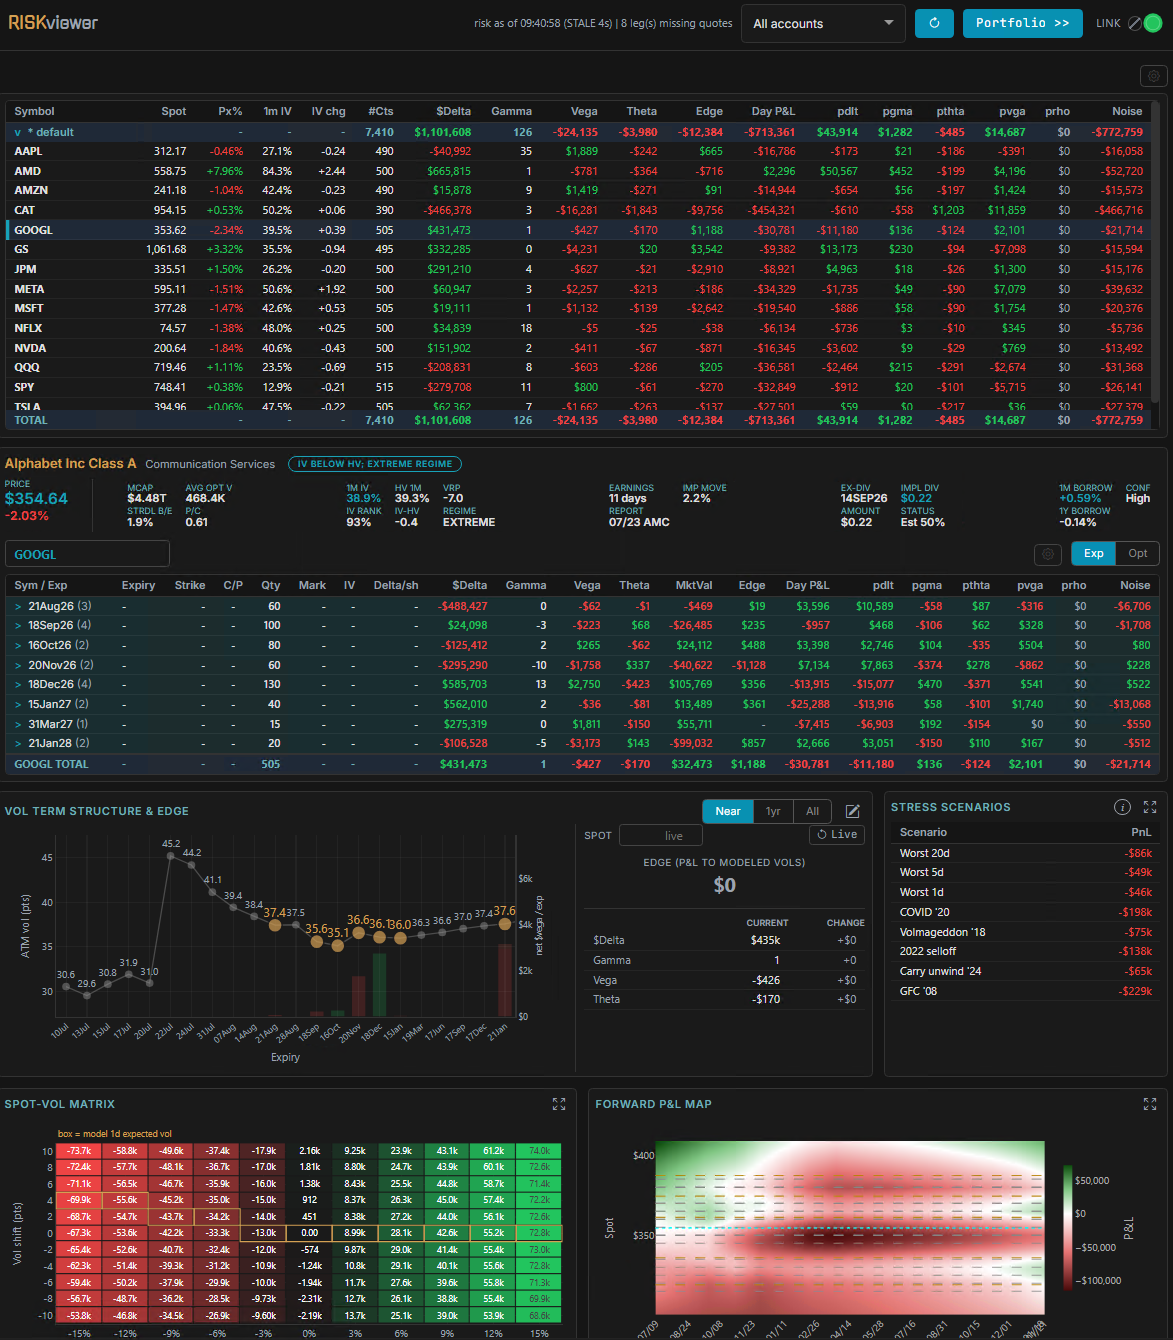Sort positions table by Strike column
The width and height of the screenshot is (1173, 1340).
pos(190,585)
